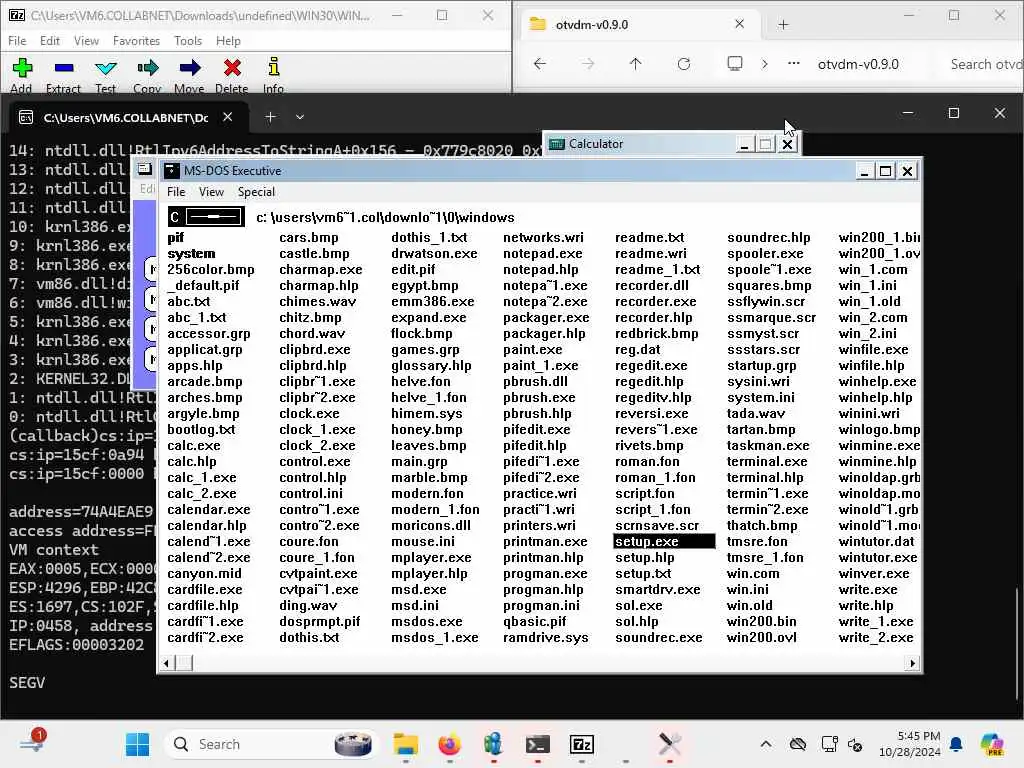
Task: Select winmine.exe in the file list
Action: (x=879, y=445)
